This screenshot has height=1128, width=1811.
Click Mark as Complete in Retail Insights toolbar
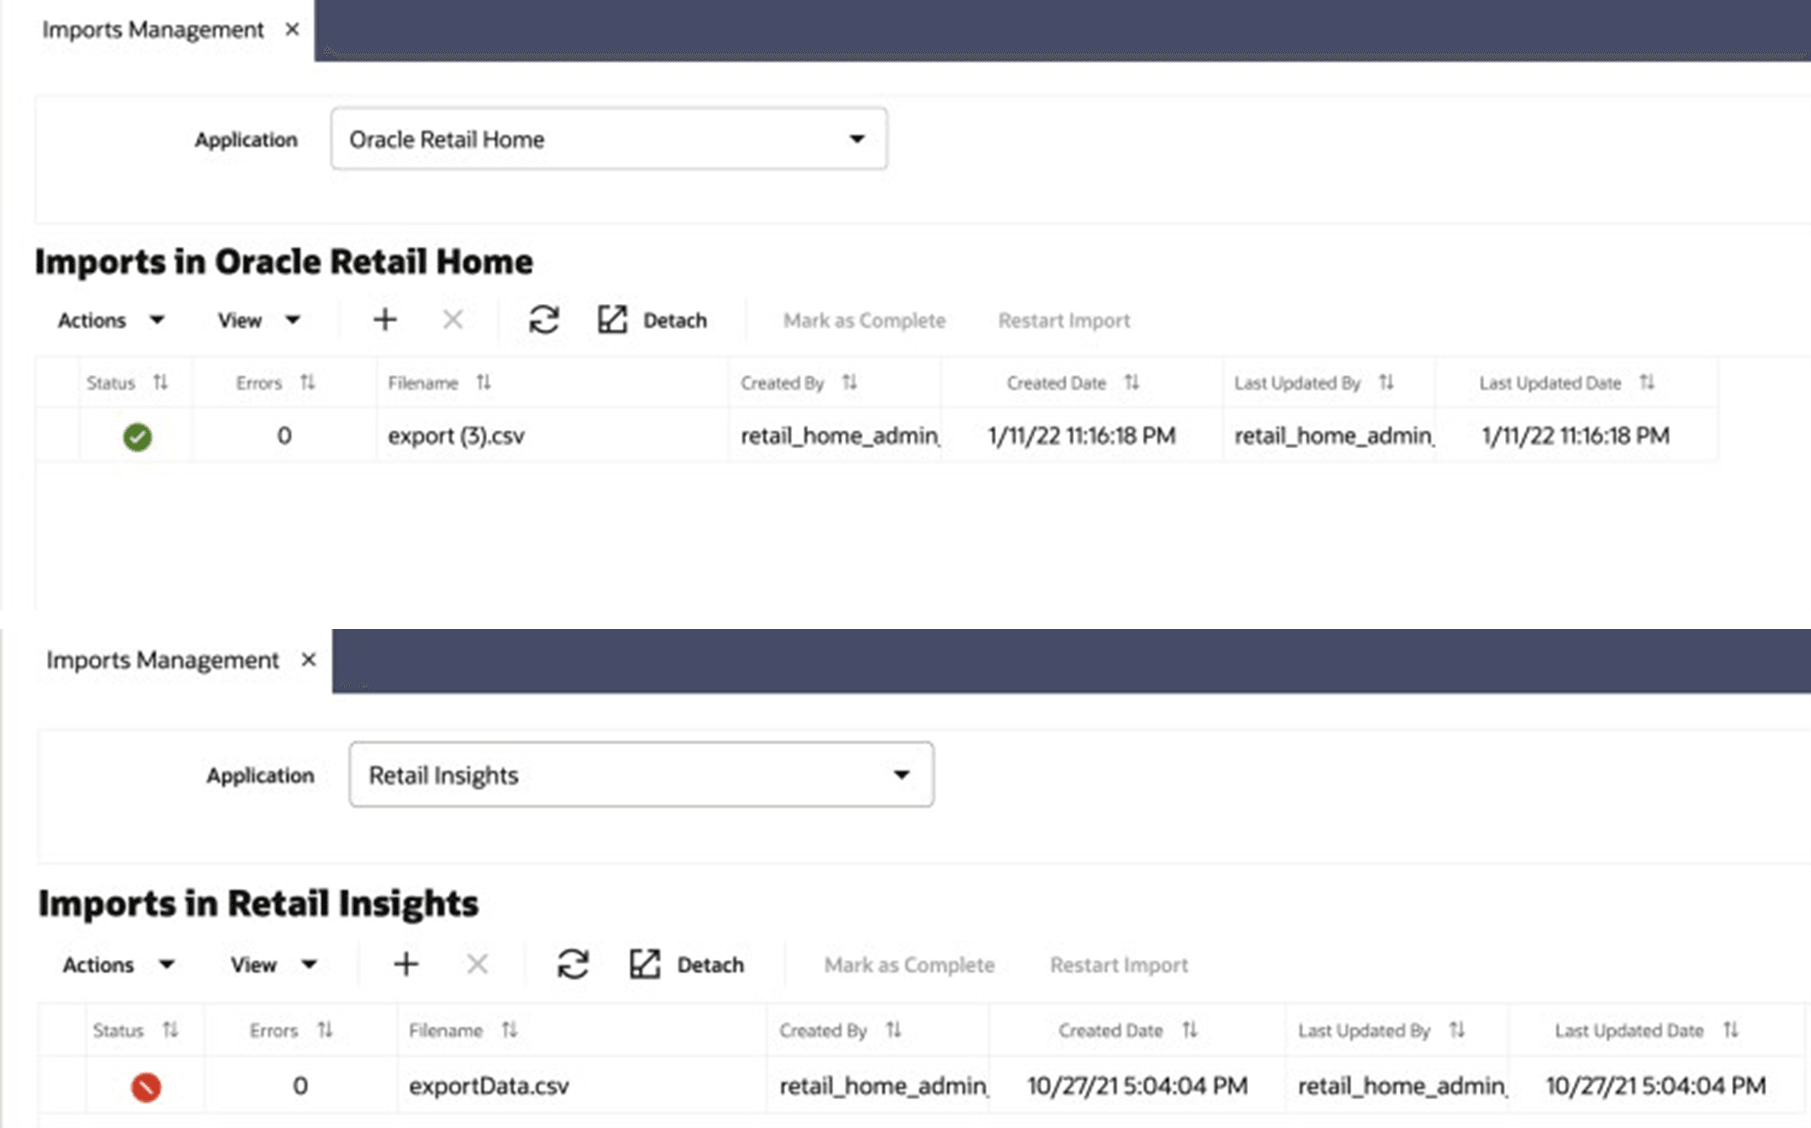pyautogui.click(x=909, y=965)
